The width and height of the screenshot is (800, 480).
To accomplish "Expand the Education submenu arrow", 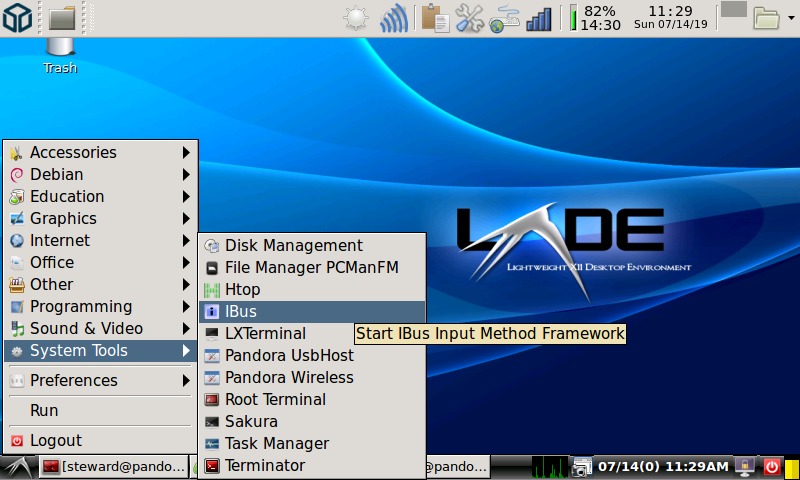I will (186, 196).
